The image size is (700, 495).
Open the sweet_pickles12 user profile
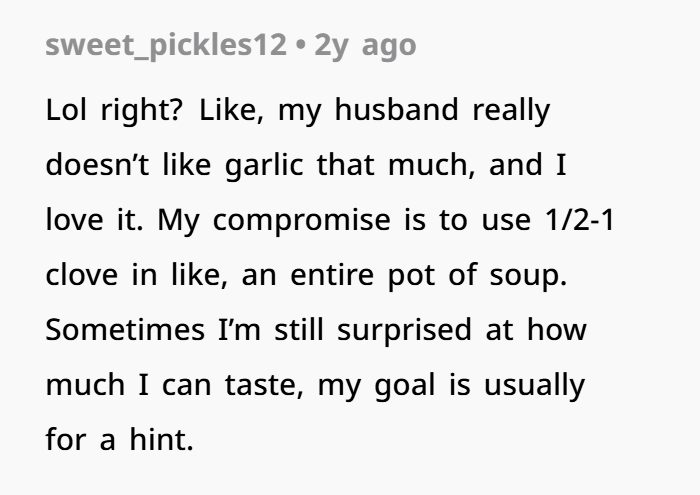pyautogui.click(x=166, y=47)
